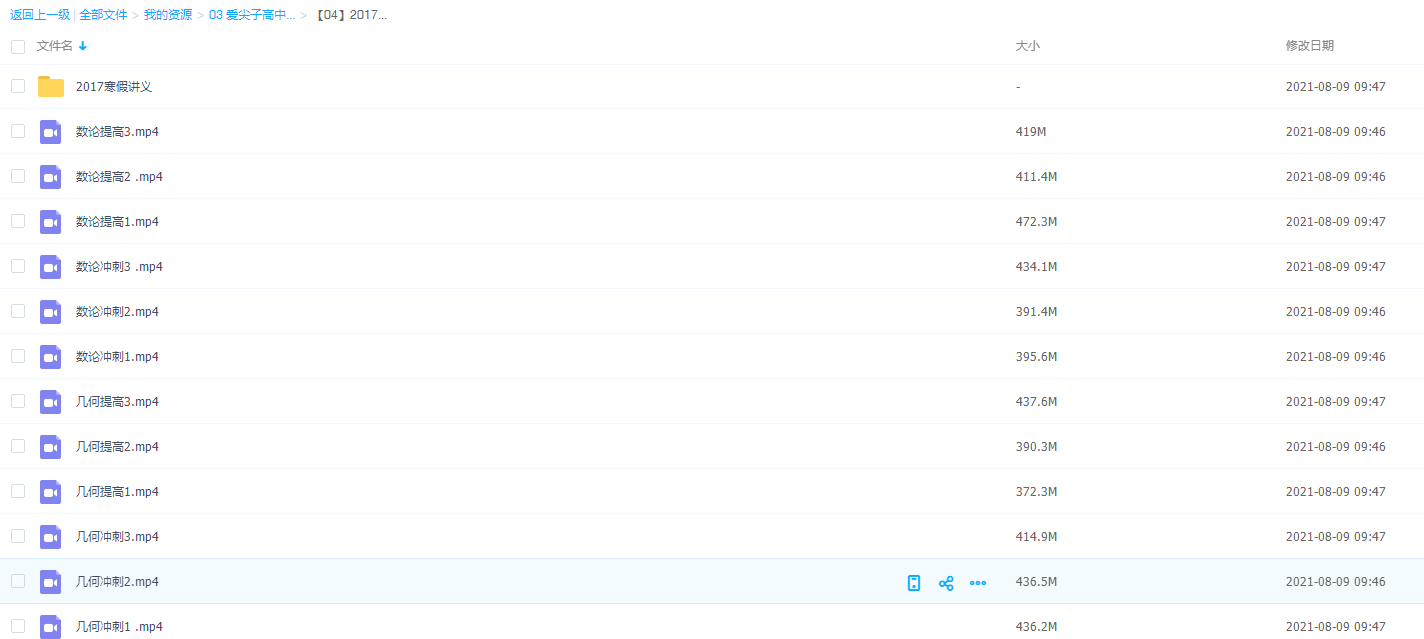
Task: Go to 我的资源 in breadcrumb
Action: tap(168, 15)
